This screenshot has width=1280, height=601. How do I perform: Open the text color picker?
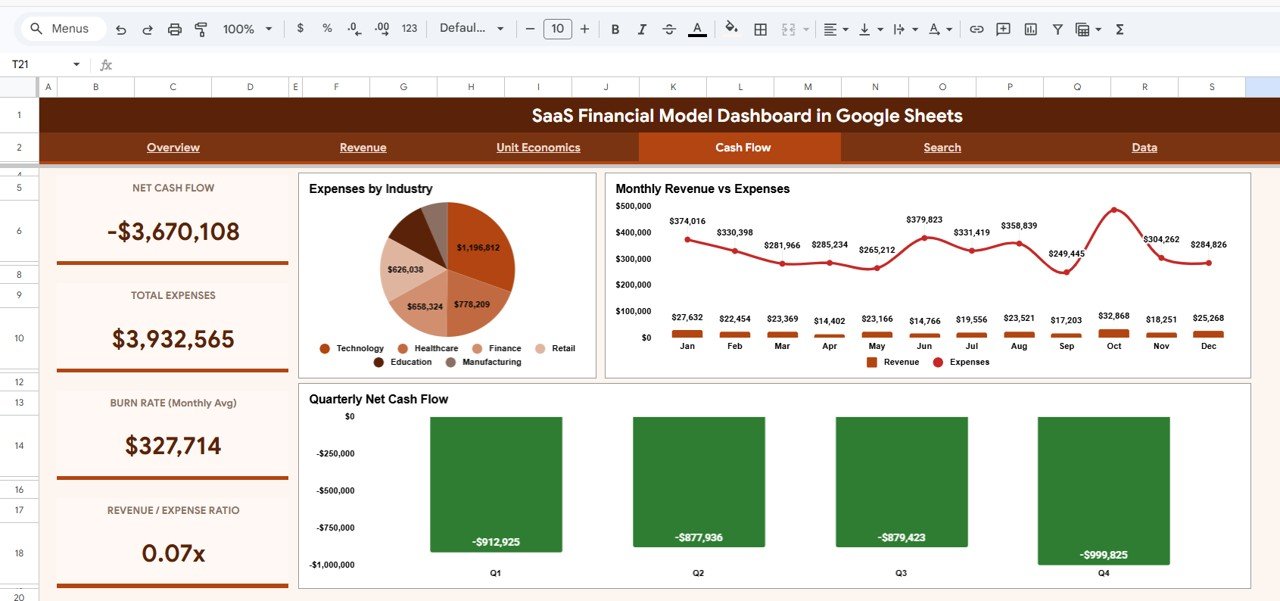(x=697, y=28)
